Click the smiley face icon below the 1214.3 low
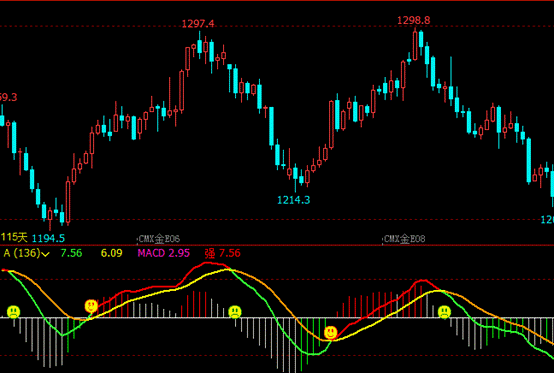554x373 pixels. (331, 333)
